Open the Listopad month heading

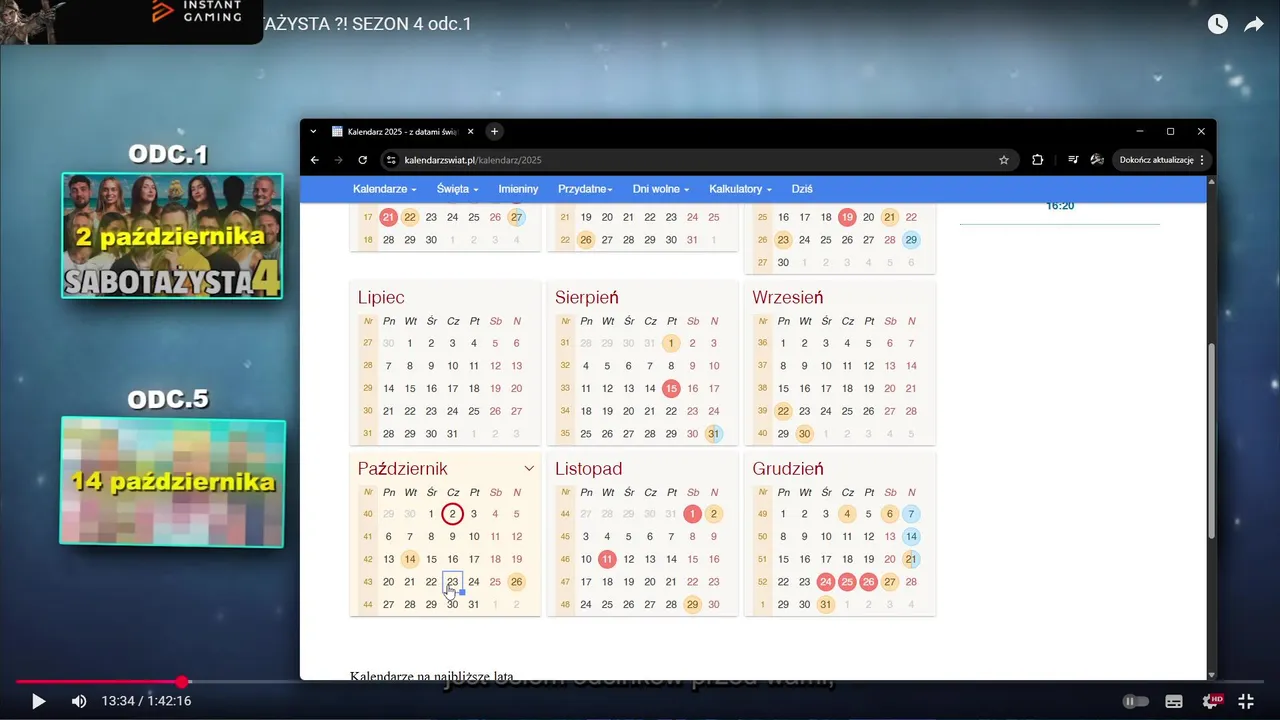coord(589,469)
